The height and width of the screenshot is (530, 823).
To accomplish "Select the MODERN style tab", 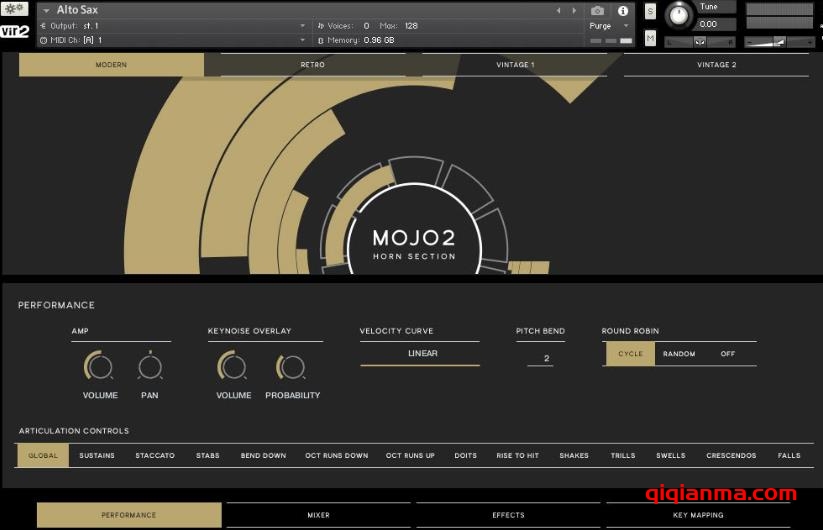I will point(111,65).
